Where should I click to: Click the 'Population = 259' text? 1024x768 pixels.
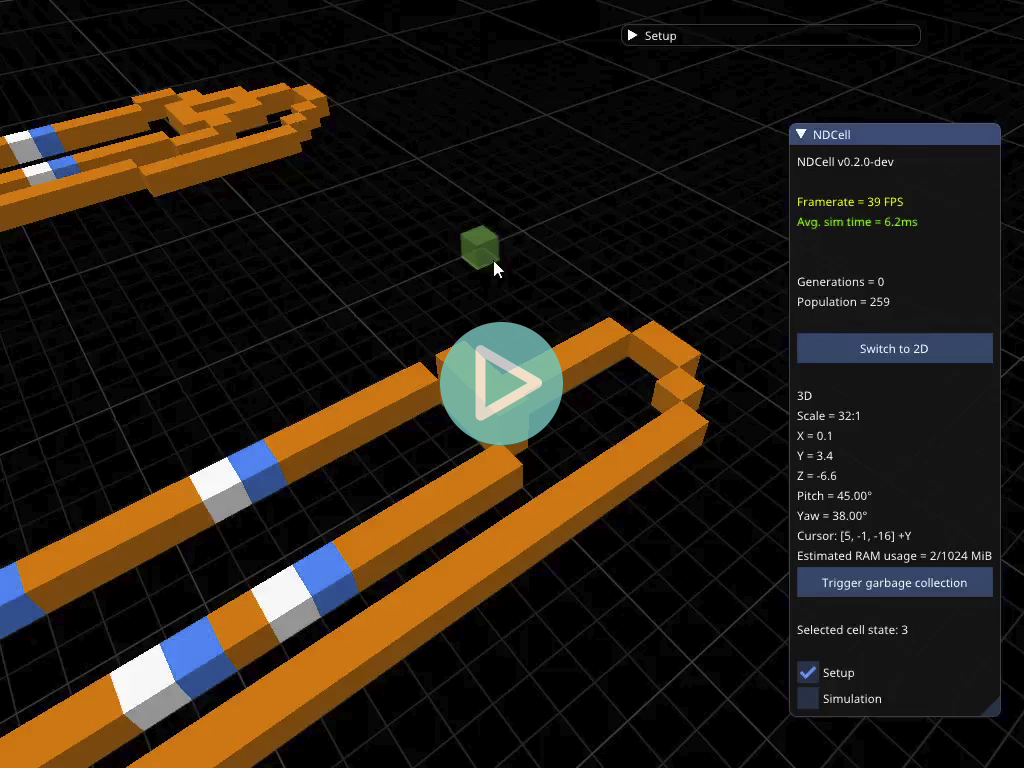pos(843,302)
